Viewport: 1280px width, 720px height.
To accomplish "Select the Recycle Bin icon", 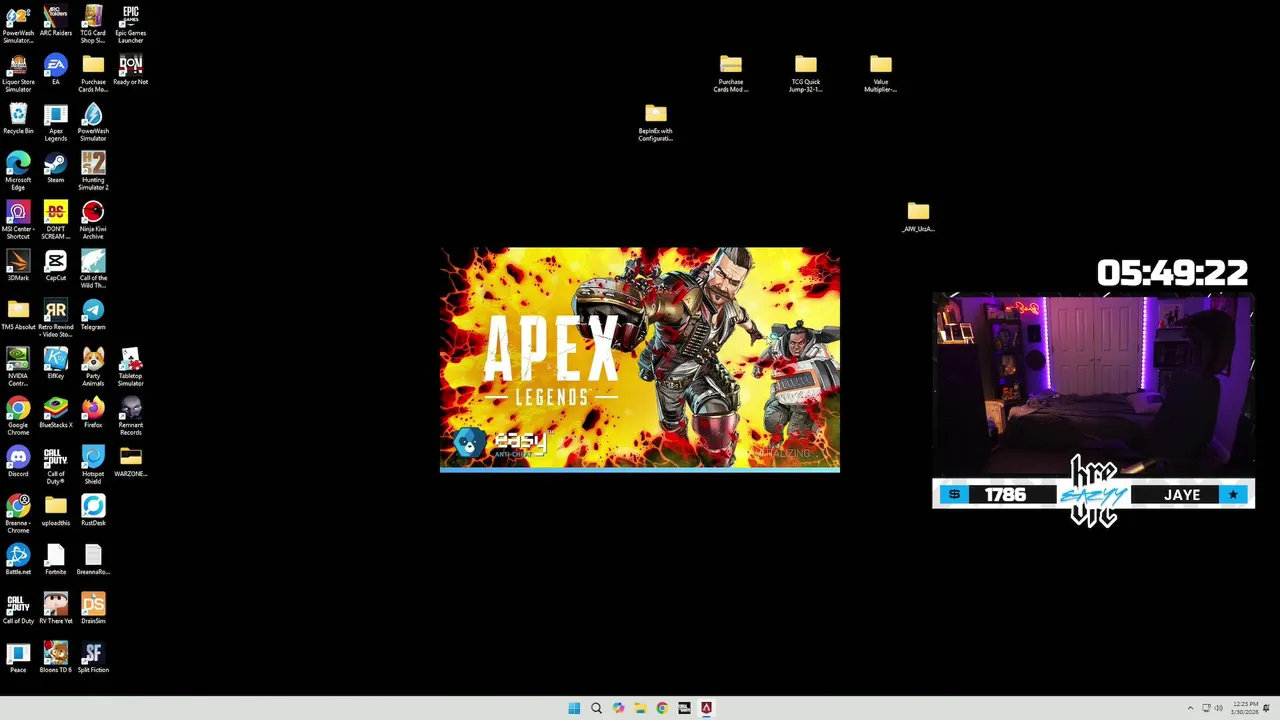I will click(x=18, y=119).
